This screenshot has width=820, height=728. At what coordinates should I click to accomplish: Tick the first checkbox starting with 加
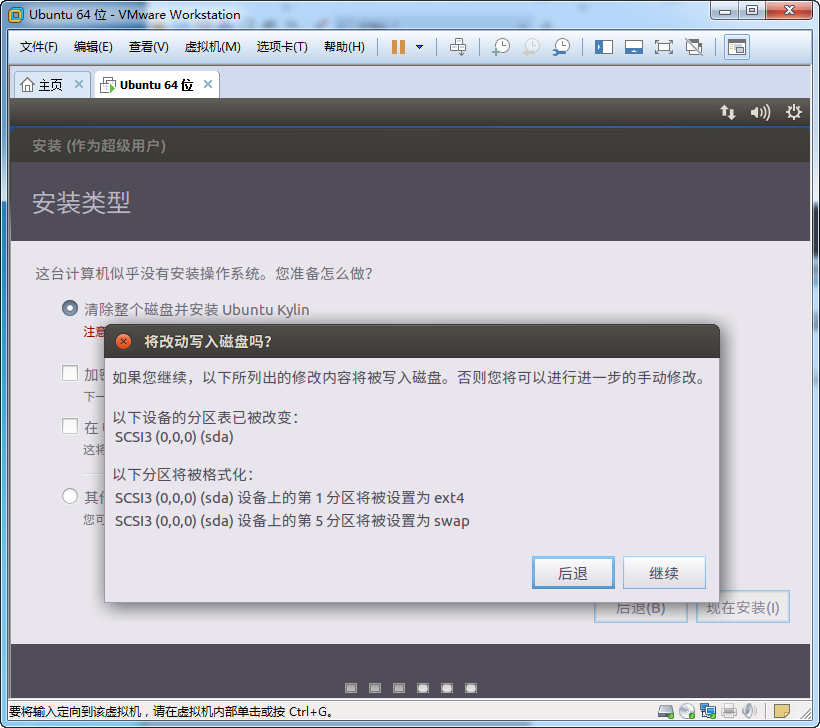click(70, 373)
